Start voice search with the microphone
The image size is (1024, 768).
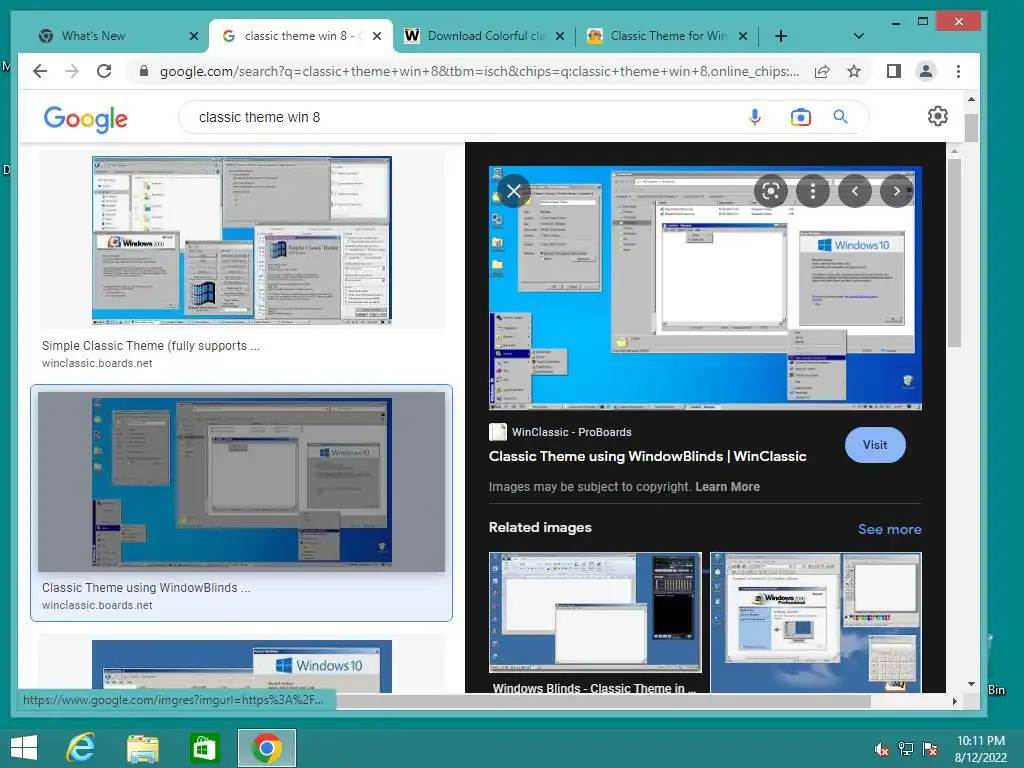[755, 117]
